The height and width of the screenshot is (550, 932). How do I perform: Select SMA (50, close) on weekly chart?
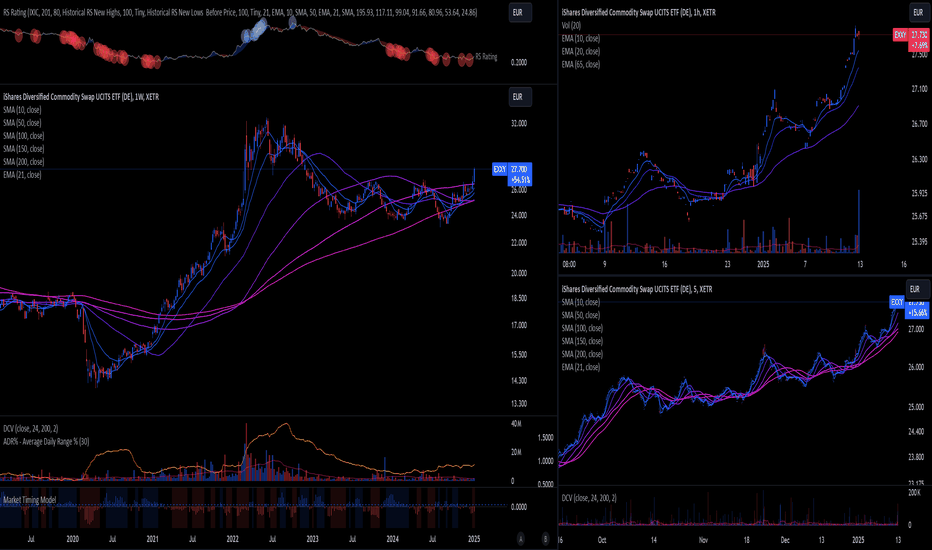[22, 123]
